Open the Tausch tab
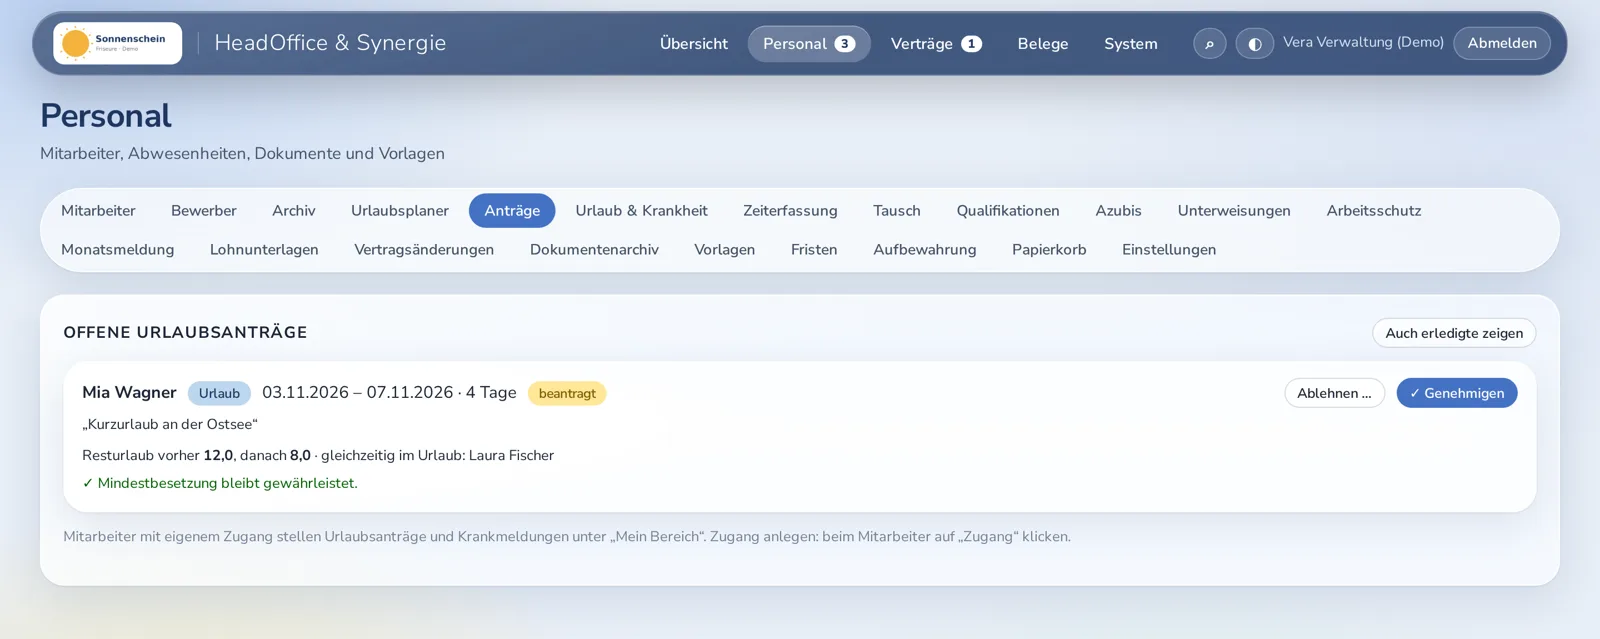The height and width of the screenshot is (639, 1600). 897,211
